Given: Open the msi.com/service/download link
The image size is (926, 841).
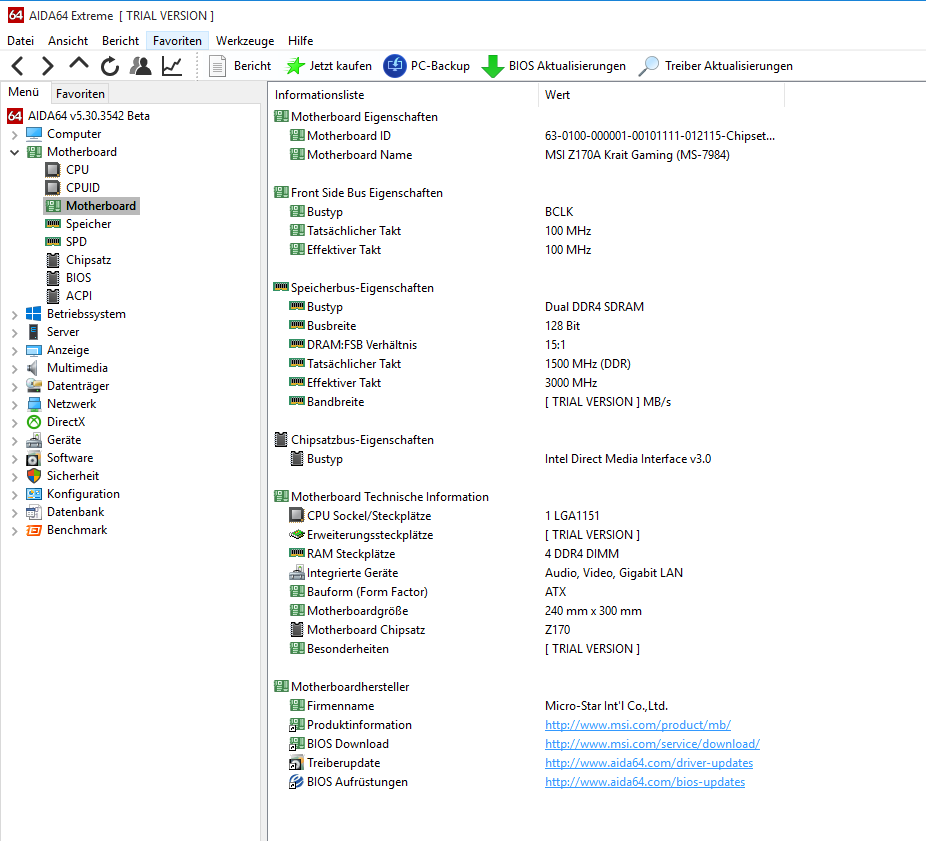Looking at the screenshot, I should (652, 744).
